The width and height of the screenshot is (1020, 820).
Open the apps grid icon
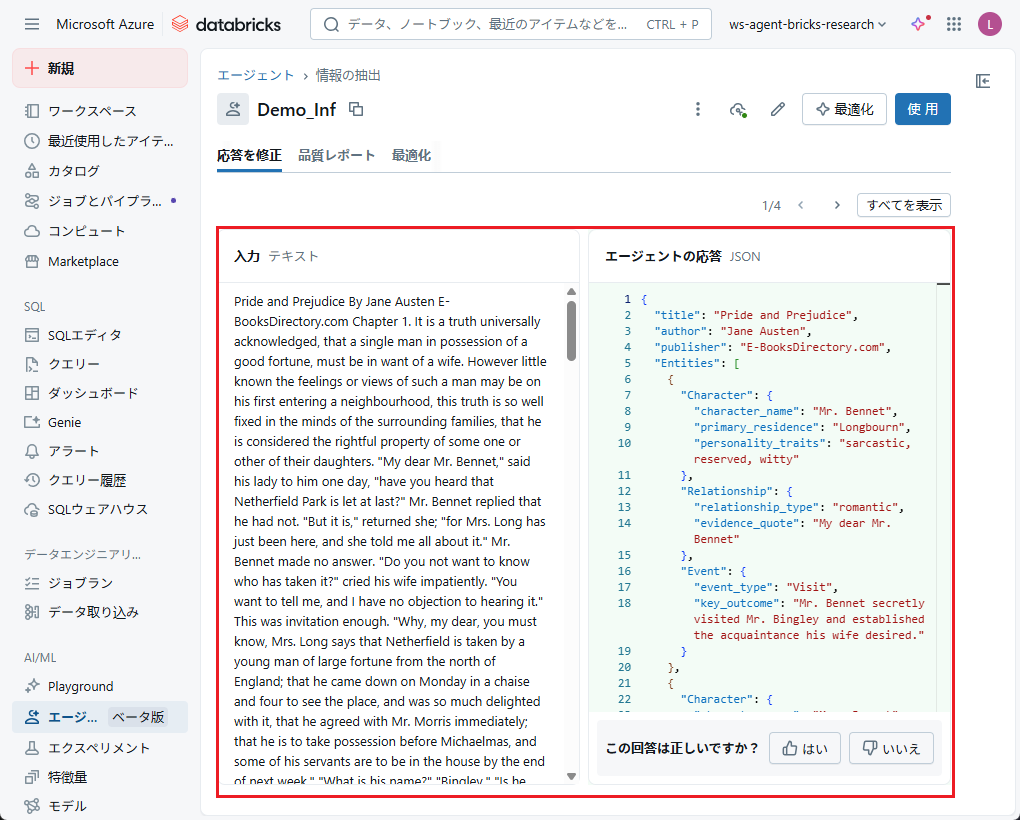point(954,24)
